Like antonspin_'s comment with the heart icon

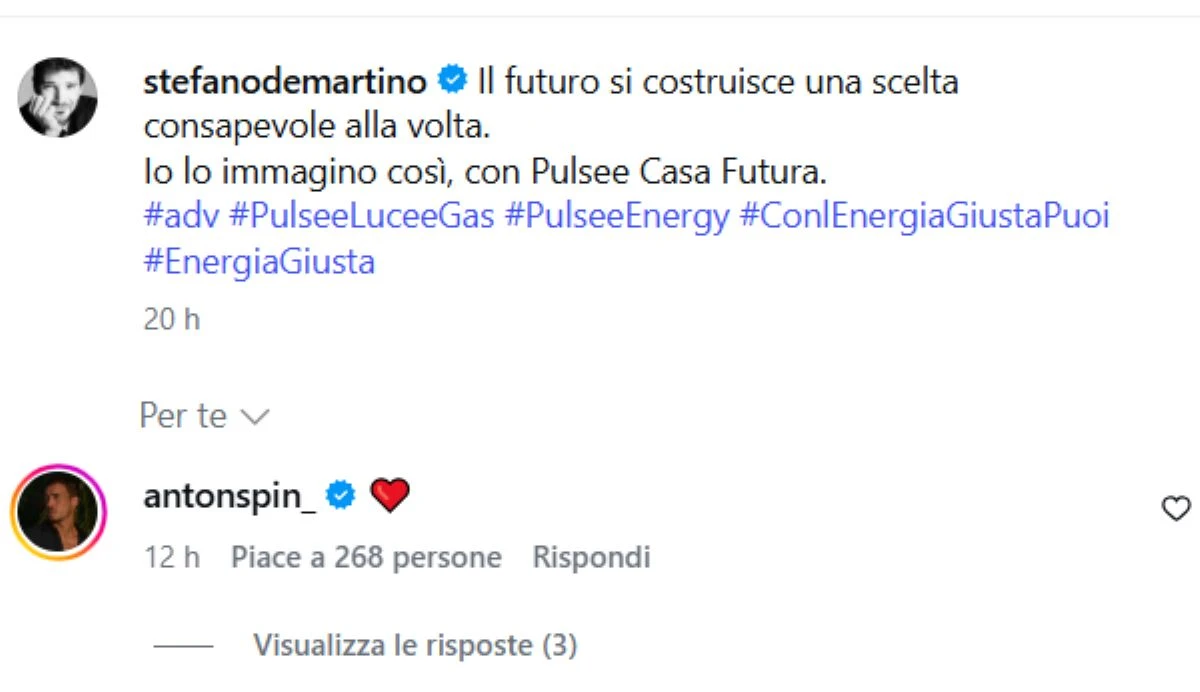coord(1174,508)
